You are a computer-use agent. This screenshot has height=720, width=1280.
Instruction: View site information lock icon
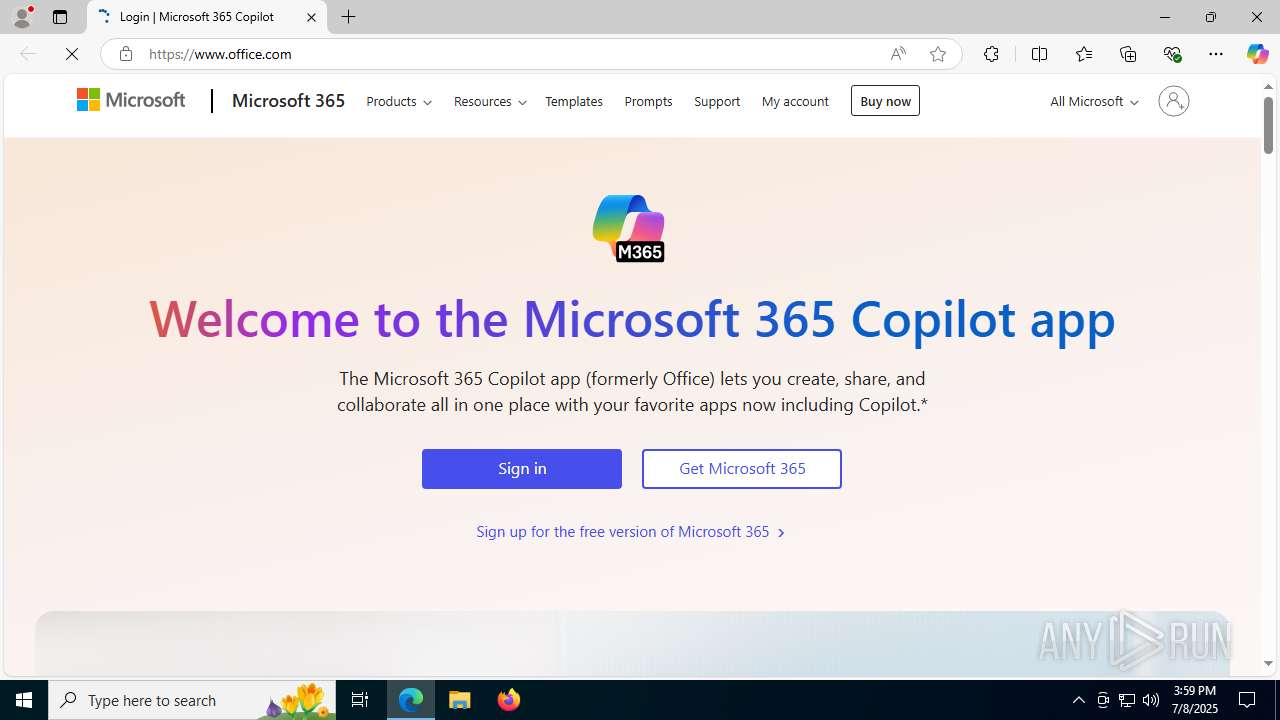pos(125,54)
